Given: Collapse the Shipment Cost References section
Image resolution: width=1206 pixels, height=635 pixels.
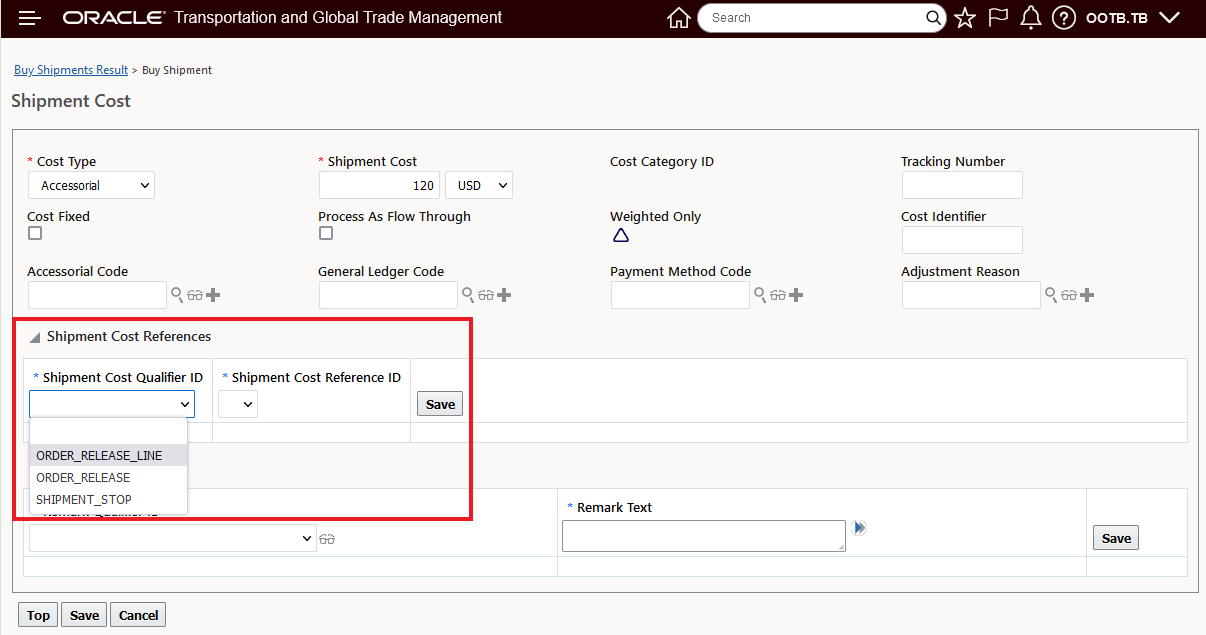Looking at the screenshot, I should coord(35,337).
